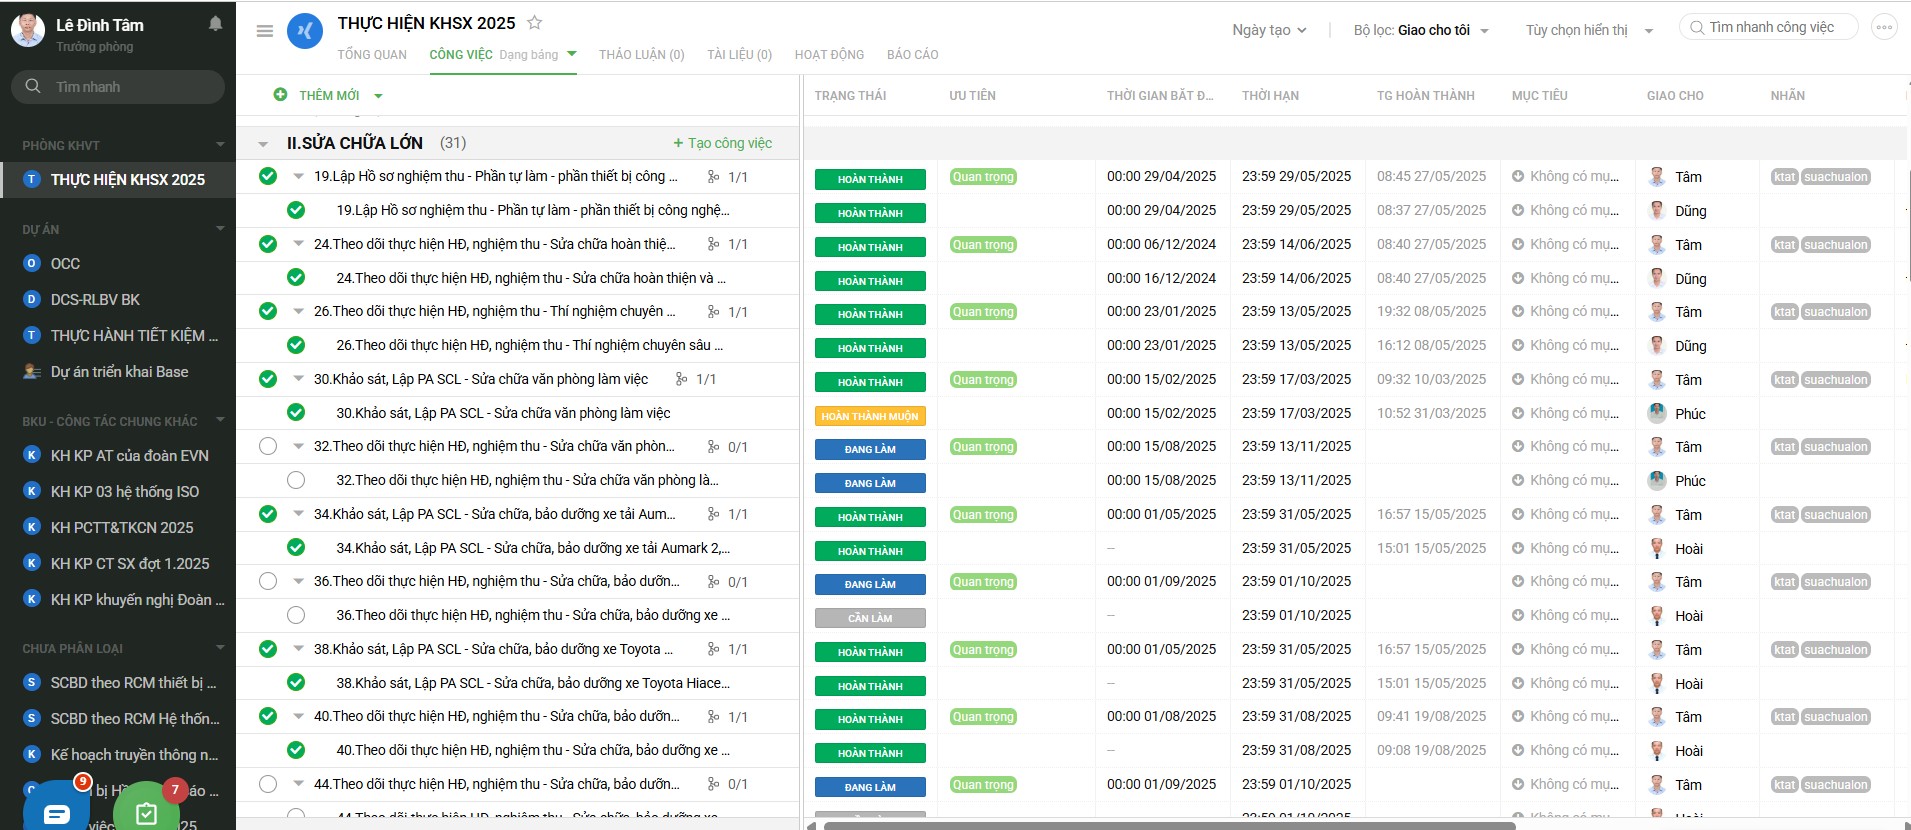
Task: Collapse the II.SỬA CHỮA LỚN group
Action: [x=263, y=144]
